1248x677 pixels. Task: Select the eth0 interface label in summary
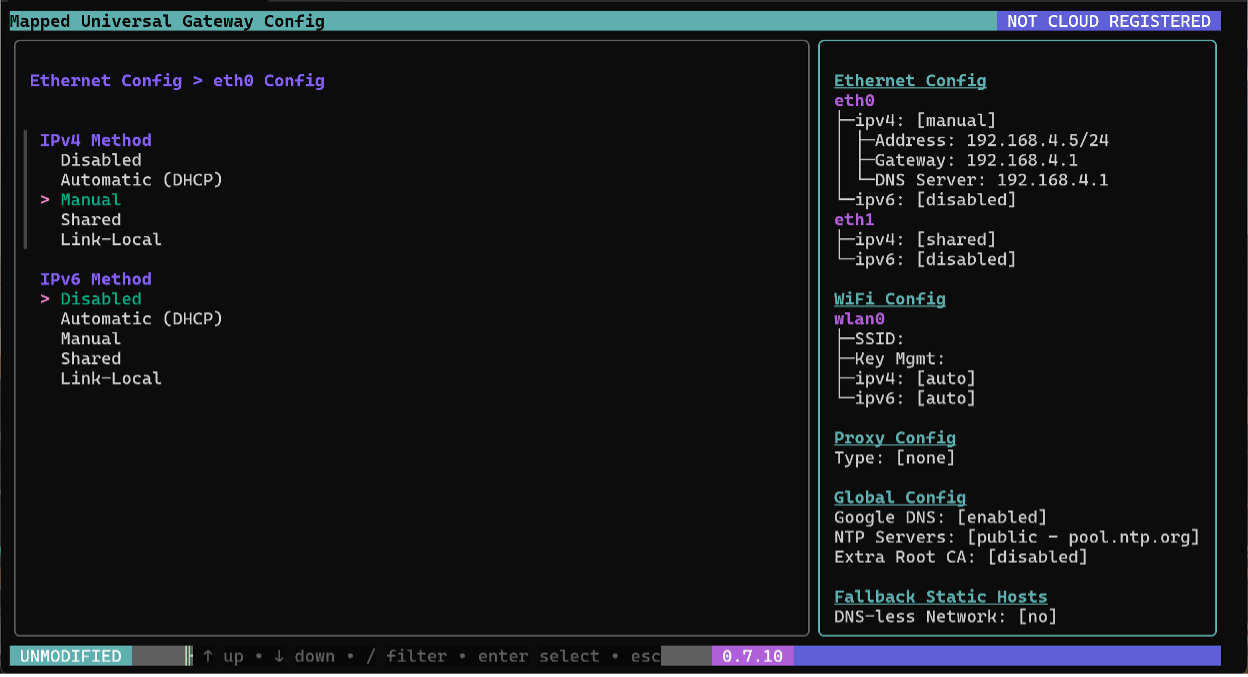tap(854, 101)
